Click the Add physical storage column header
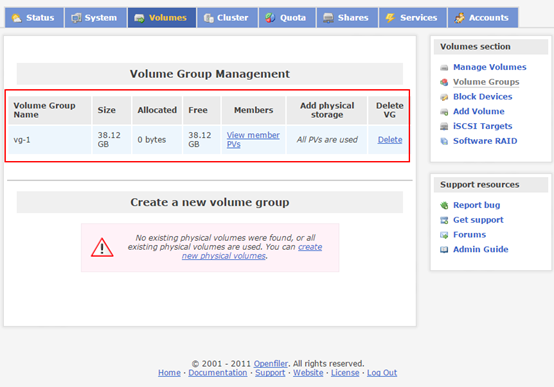Image resolution: width=554 pixels, height=387 pixels. [x=327, y=110]
